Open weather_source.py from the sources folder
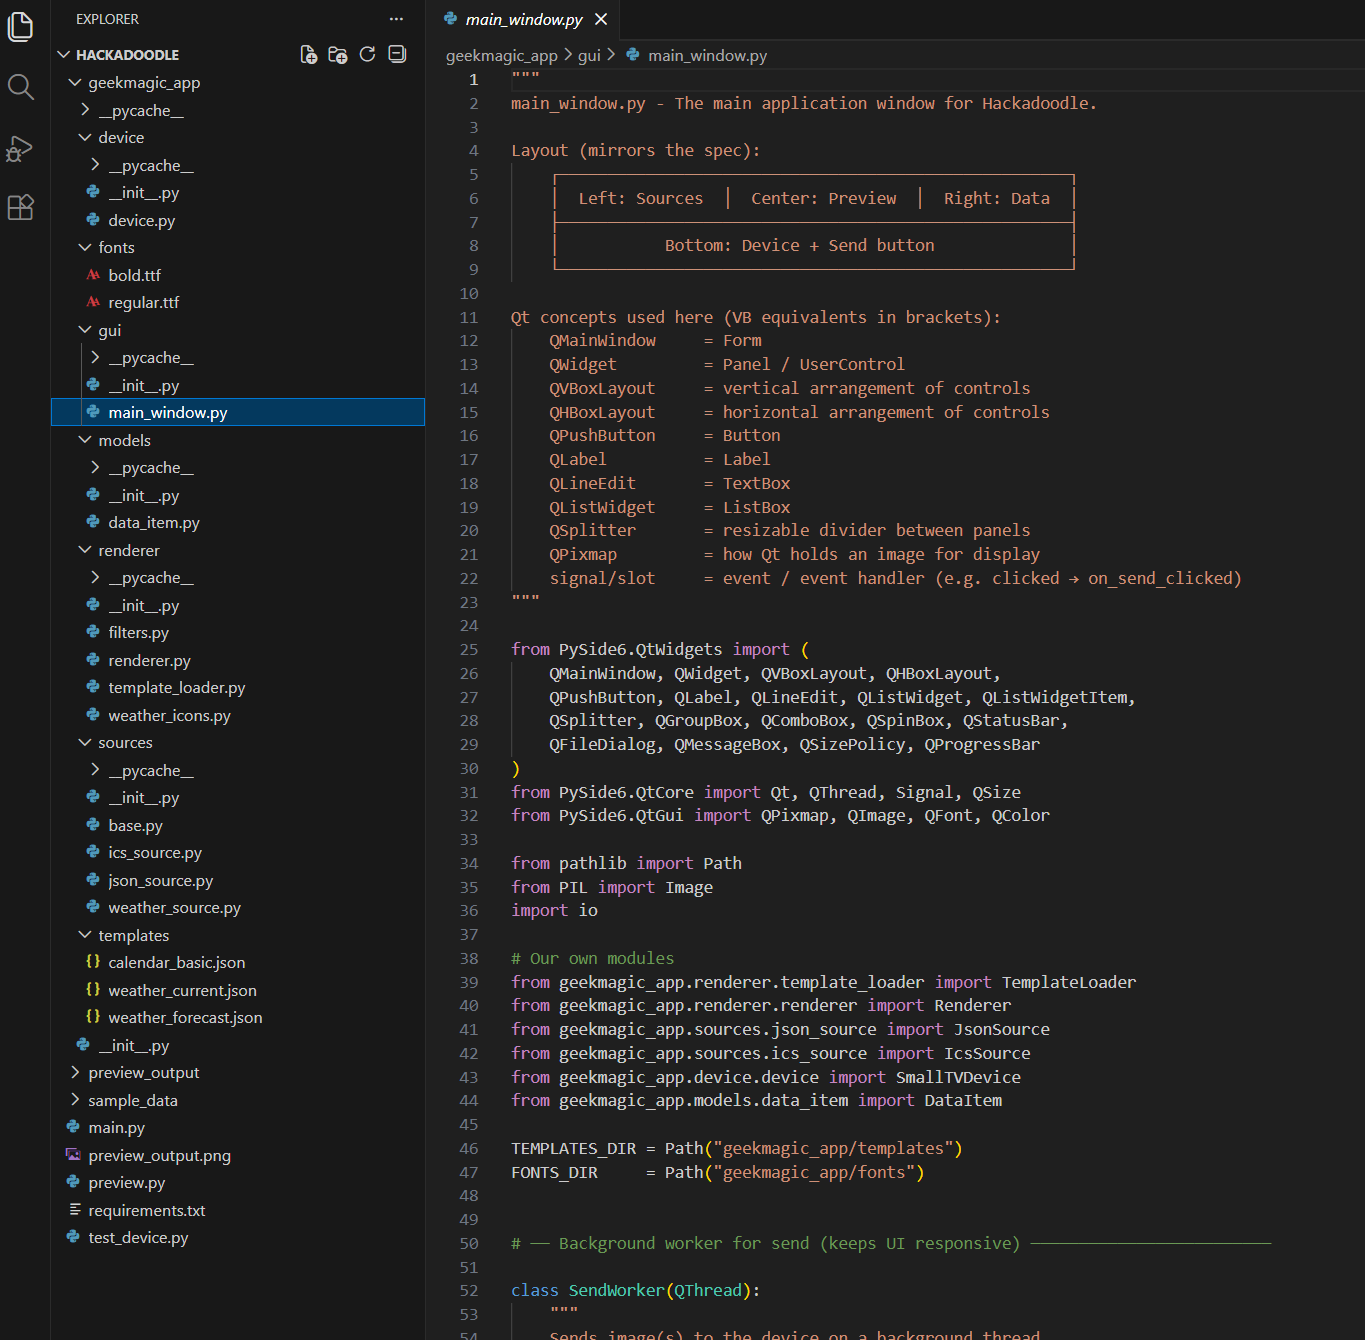This screenshot has width=1365, height=1340. coord(174,908)
